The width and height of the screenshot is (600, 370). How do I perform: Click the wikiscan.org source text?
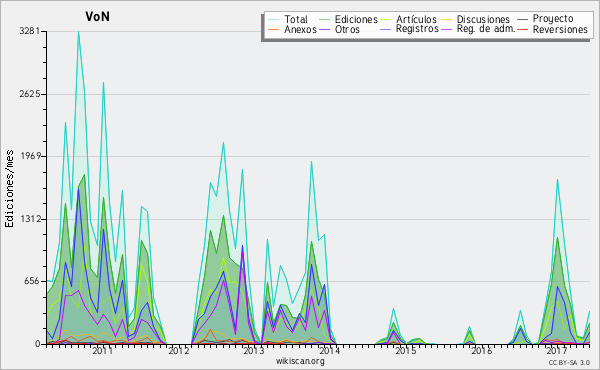[300, 361]
